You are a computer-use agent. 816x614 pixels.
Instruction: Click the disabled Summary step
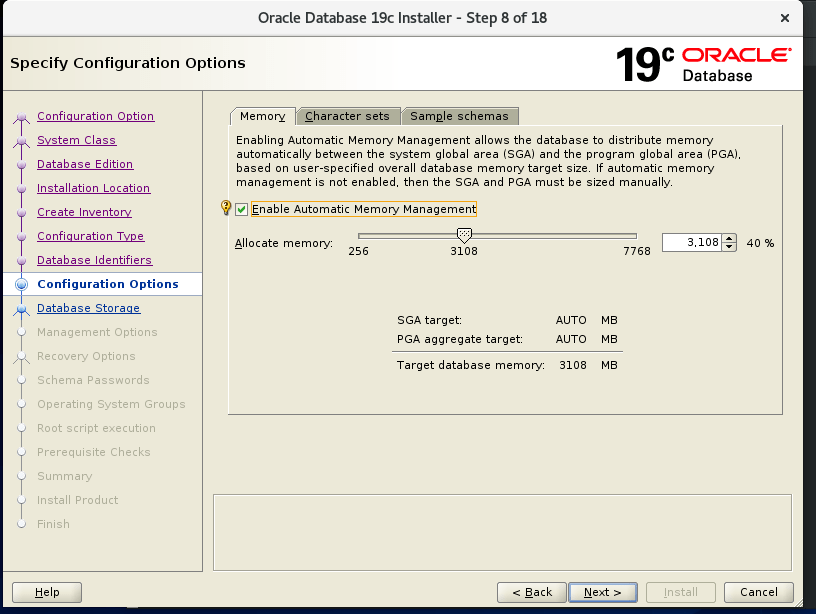pos(65,476)
